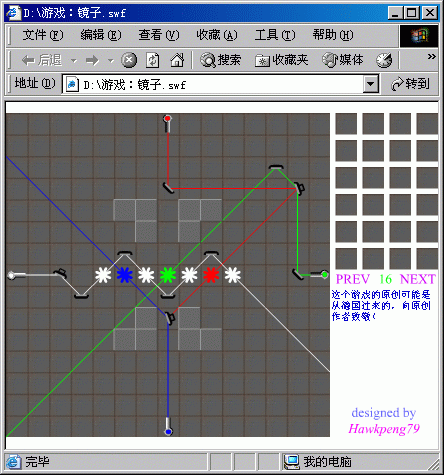Click the mirror below the green star

tap(168, 296)
